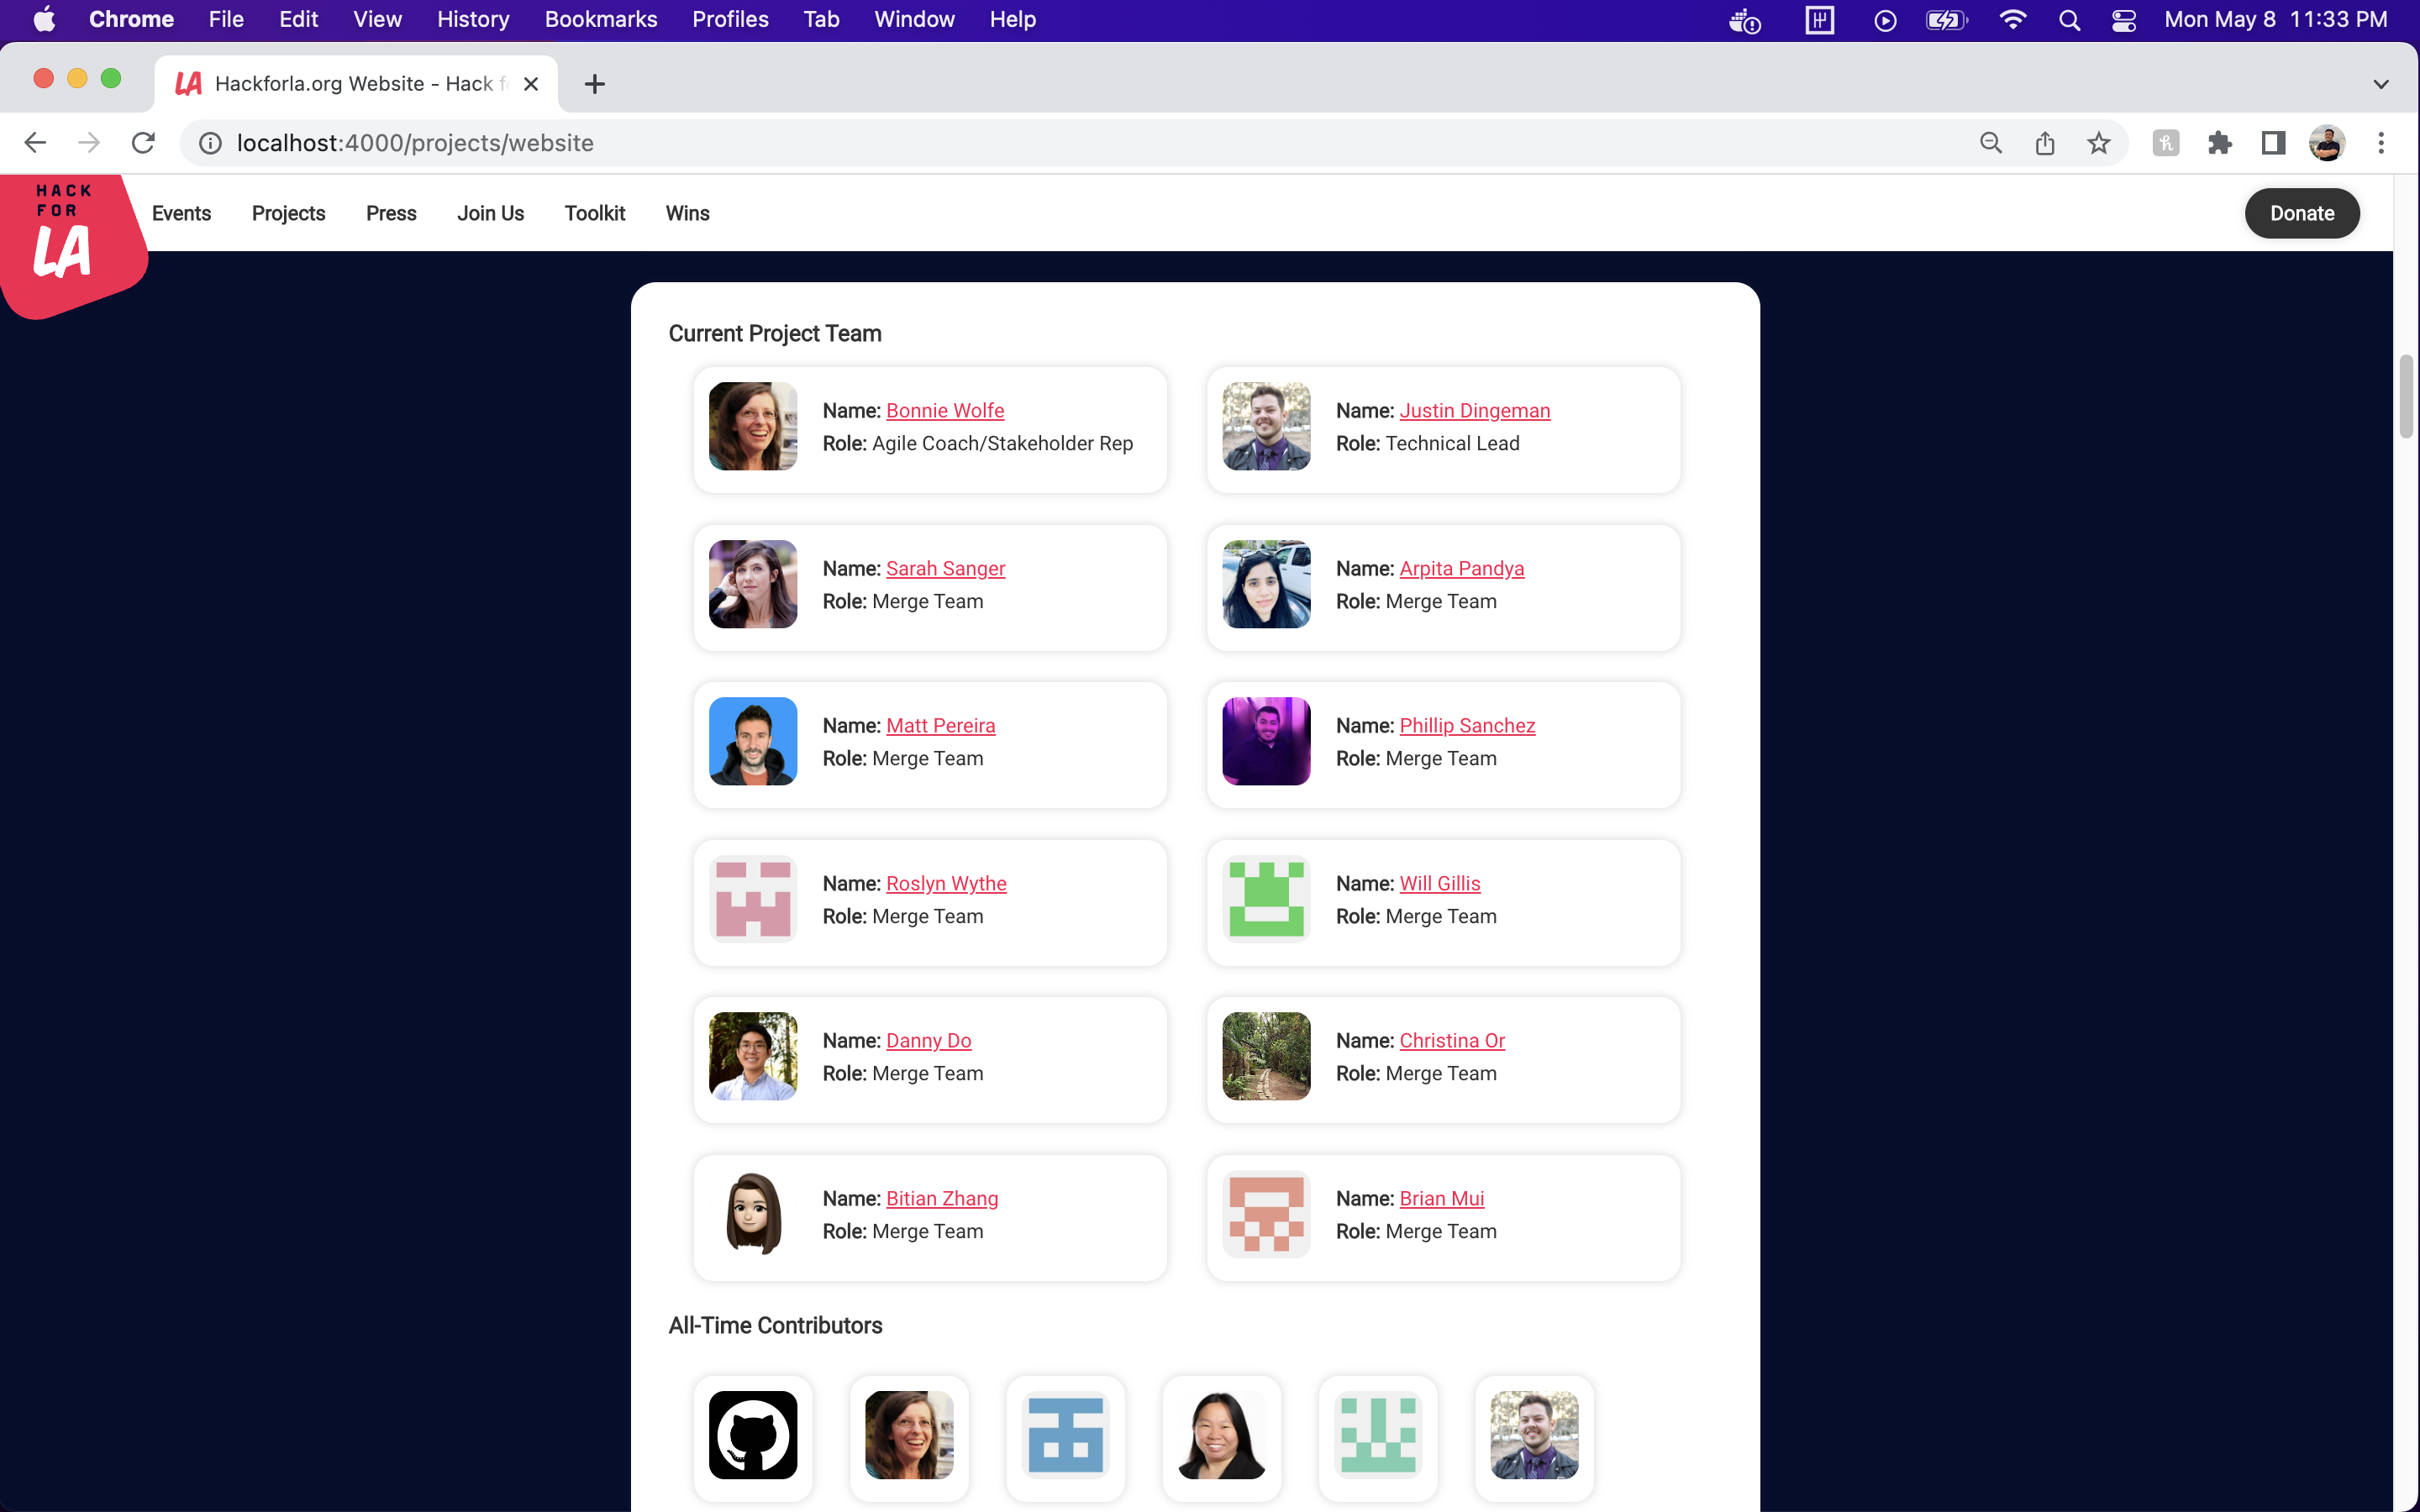Image resolution: width=2420 pixels, height=1512 pixels.
Task: Bookmark this page with star icon
Action: (x=2098, y=143)
